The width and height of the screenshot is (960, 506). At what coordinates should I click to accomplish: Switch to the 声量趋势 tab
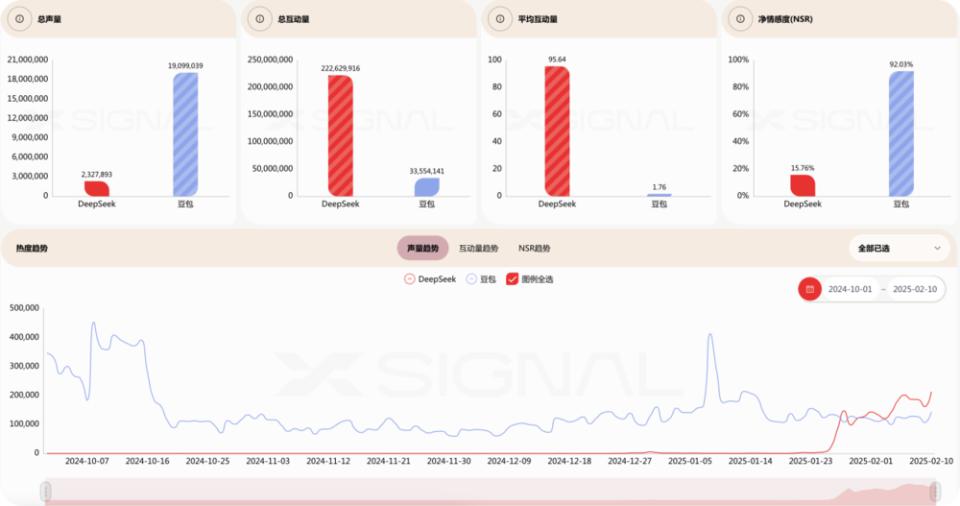tap(423, 248)
